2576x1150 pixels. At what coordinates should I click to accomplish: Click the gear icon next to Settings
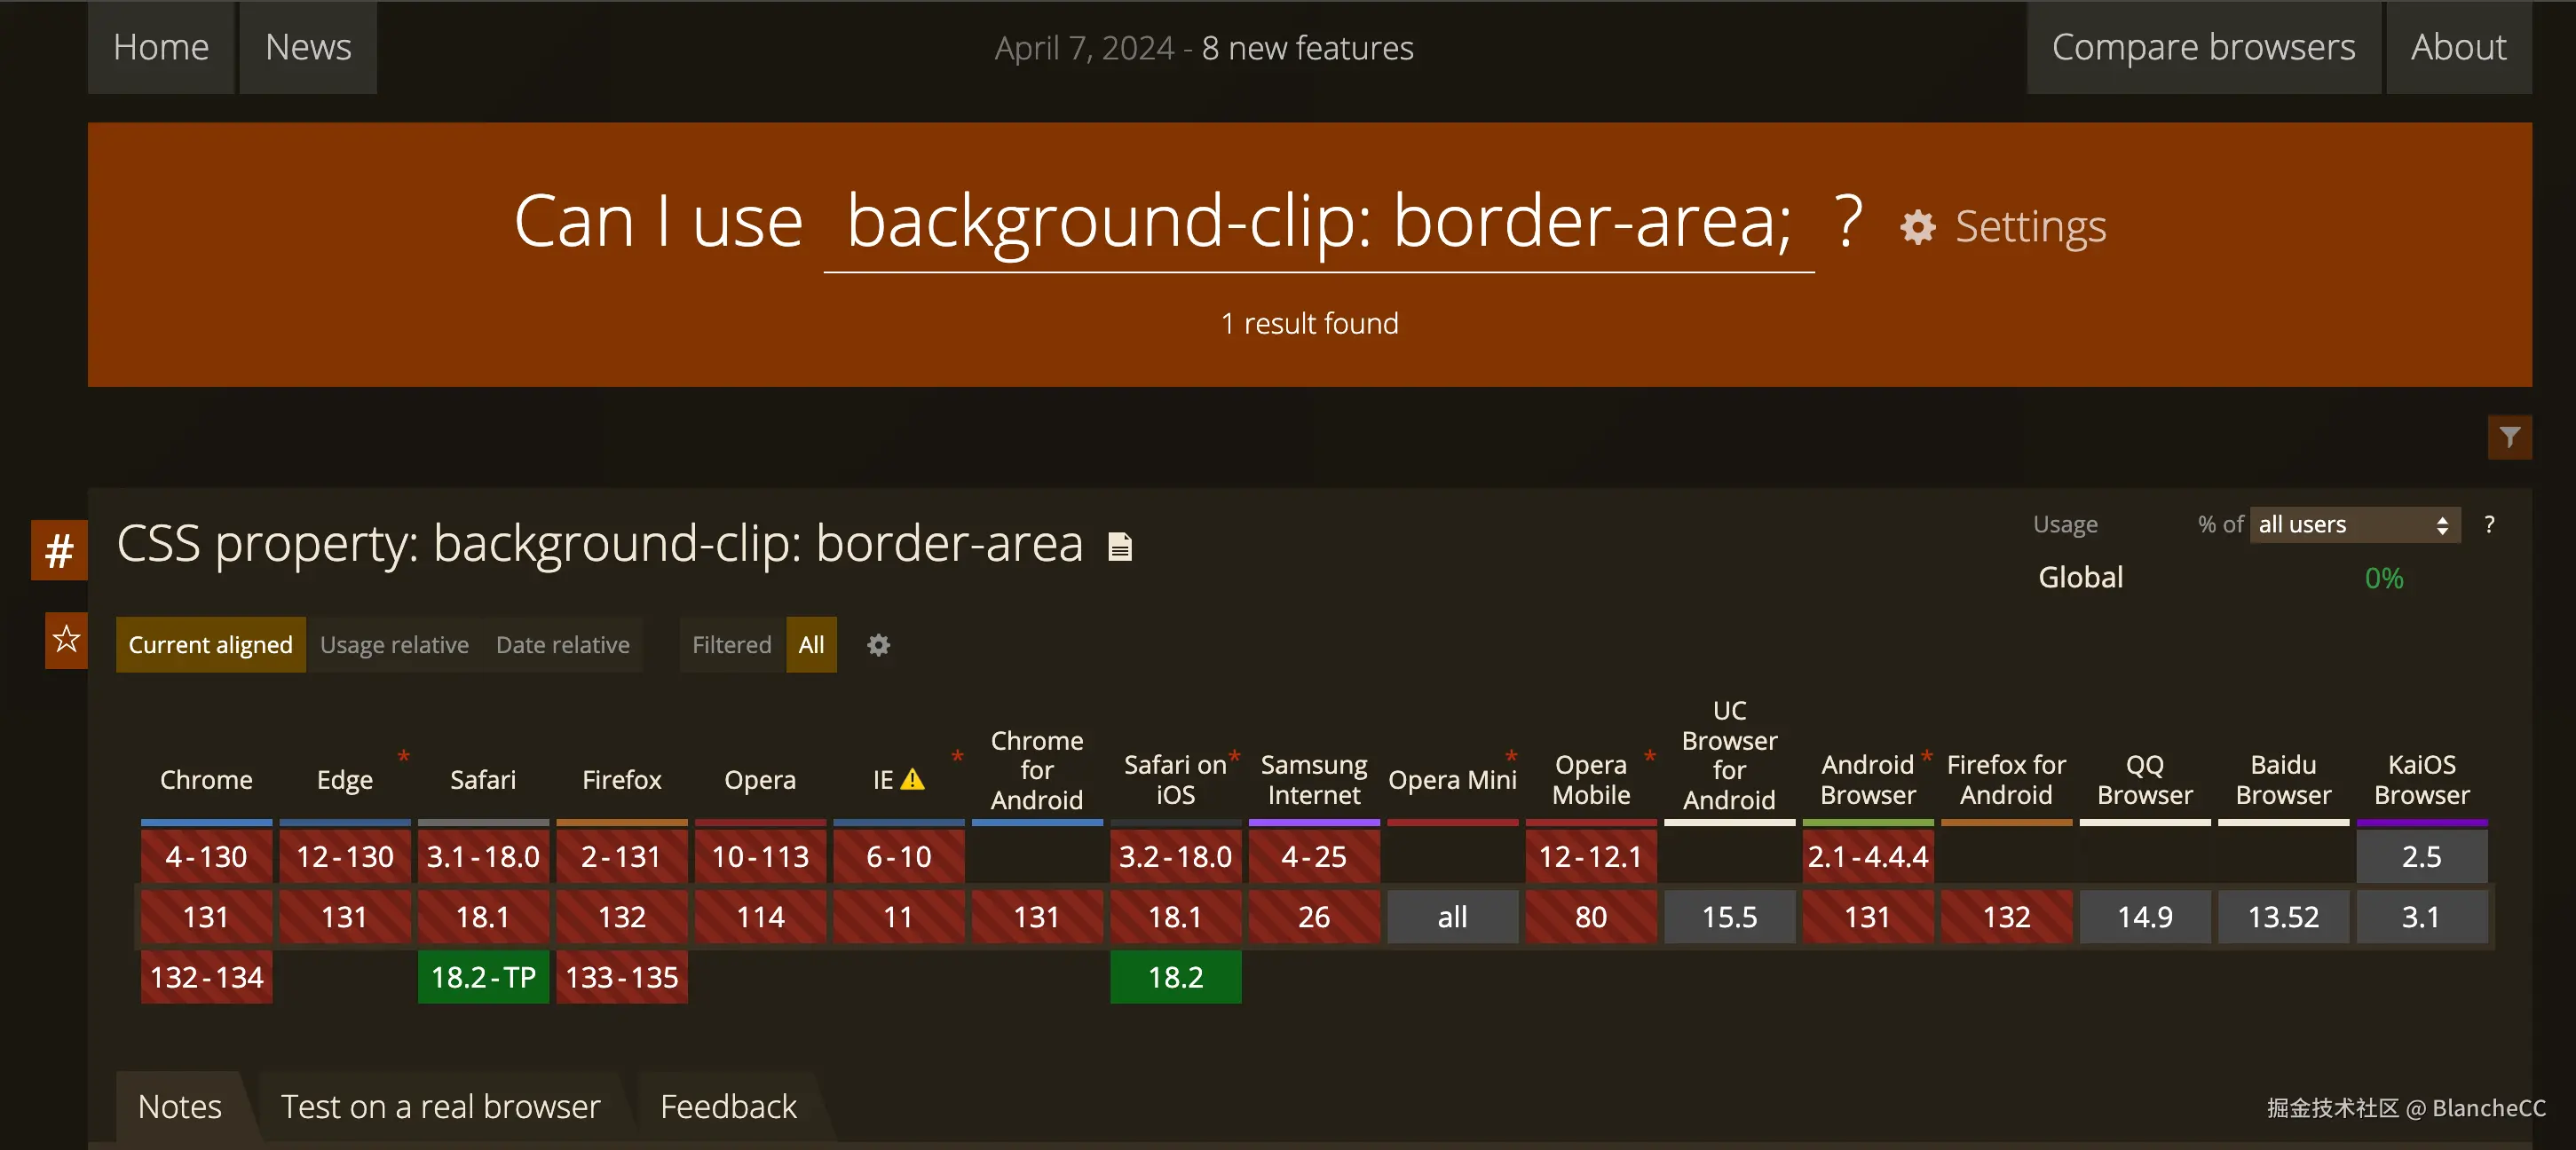click(x=1917, y=228)
